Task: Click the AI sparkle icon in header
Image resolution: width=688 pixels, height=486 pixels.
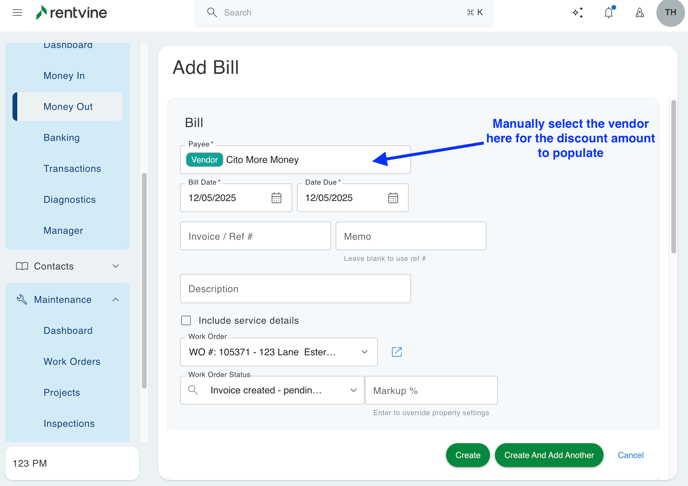Action: [x=578, y=13]
